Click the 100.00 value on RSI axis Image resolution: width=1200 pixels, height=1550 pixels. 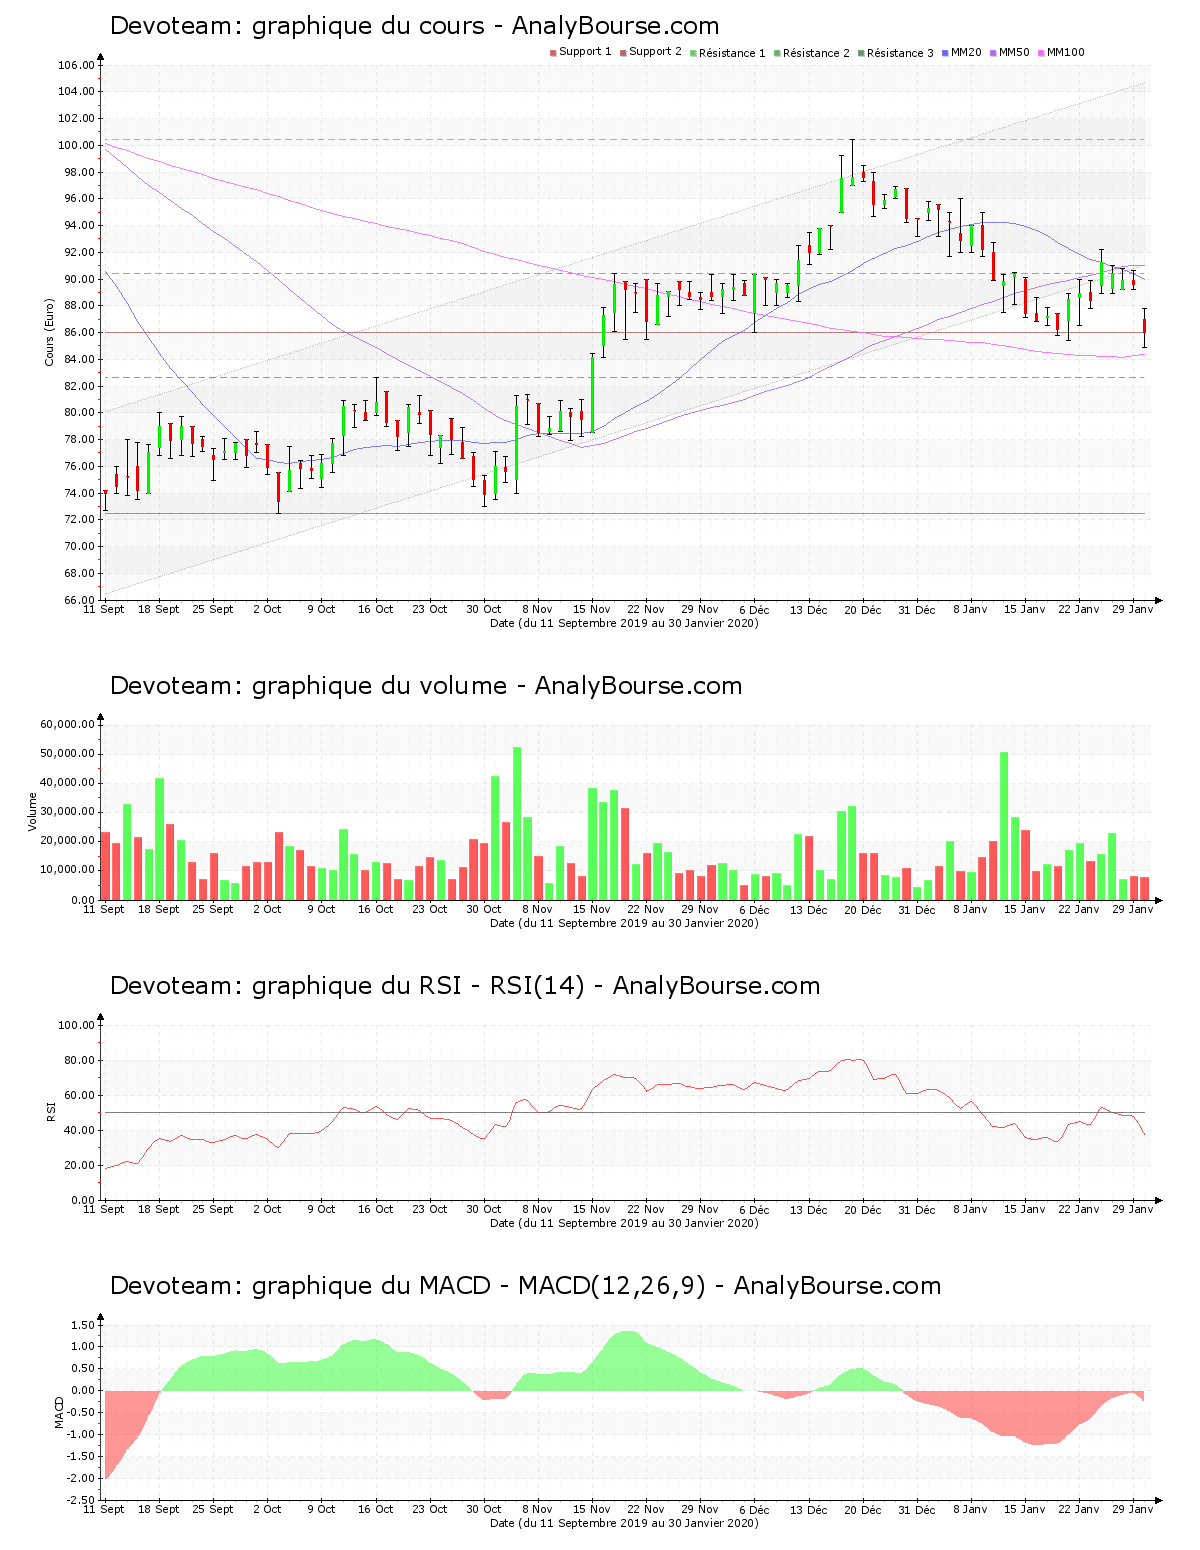[x=76, y=1026]
